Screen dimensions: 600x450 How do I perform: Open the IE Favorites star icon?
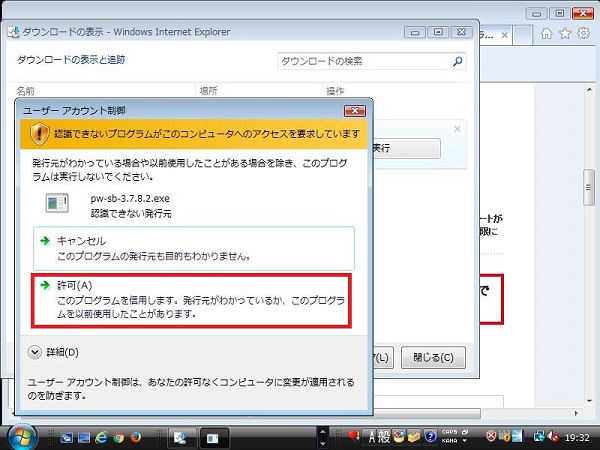[565, 34]
